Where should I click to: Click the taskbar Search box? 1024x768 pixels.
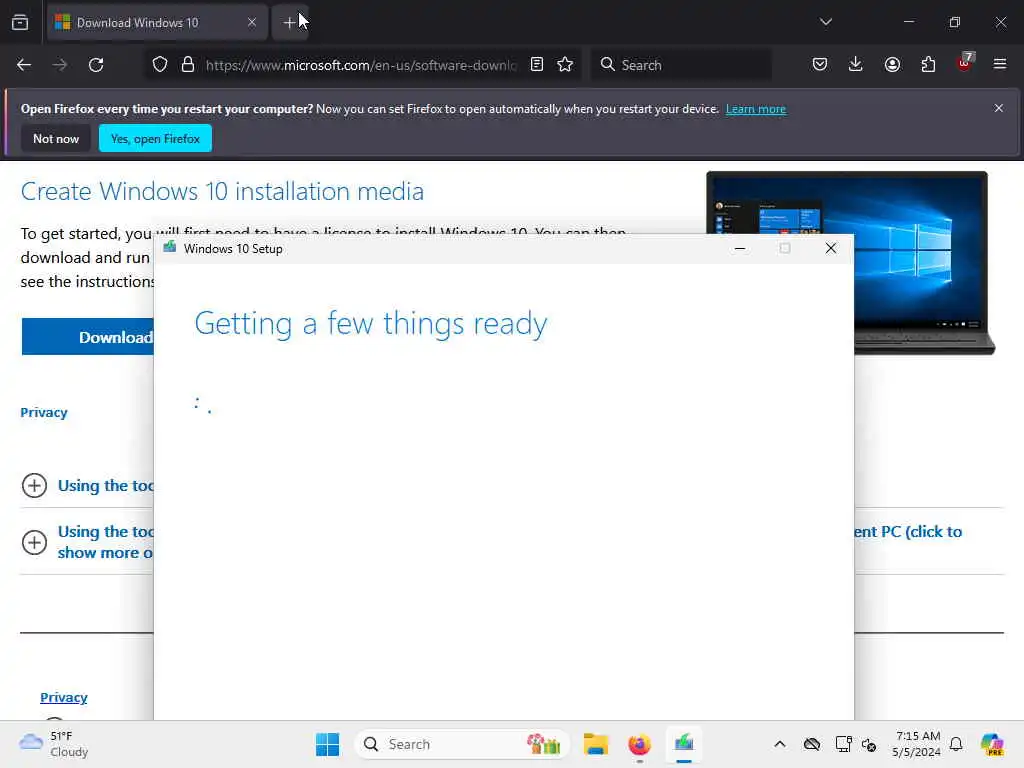pos(462,744)
